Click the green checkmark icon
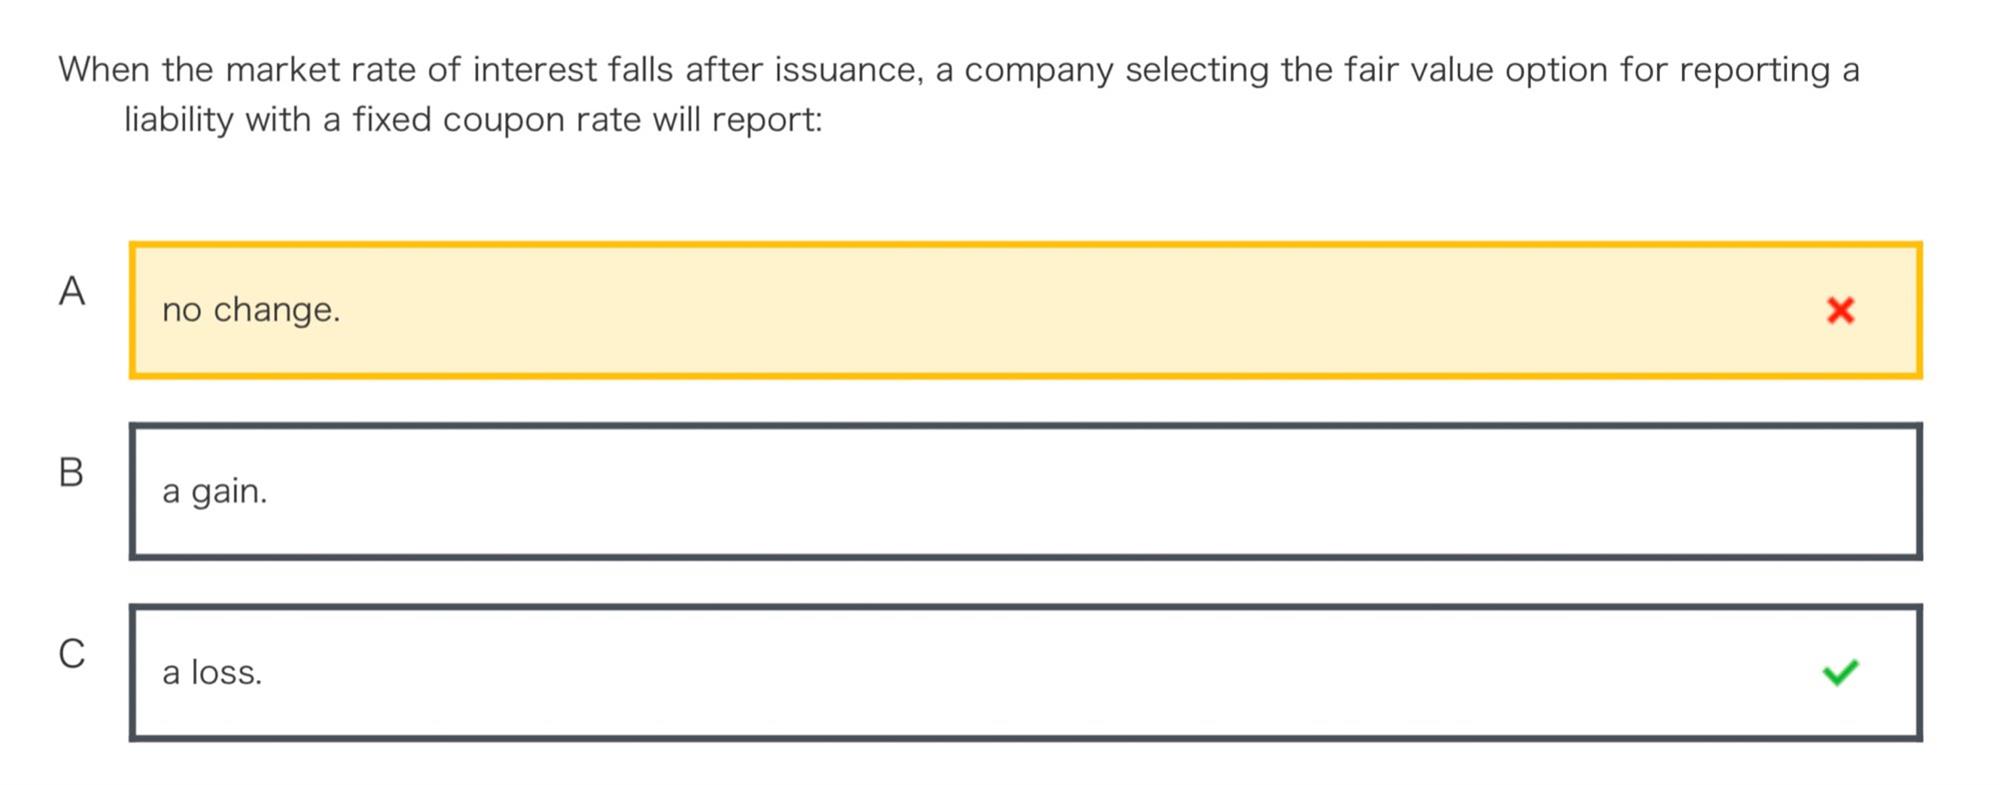The height and width of the screenshot is (785, 2000). tap(1839, 672)
